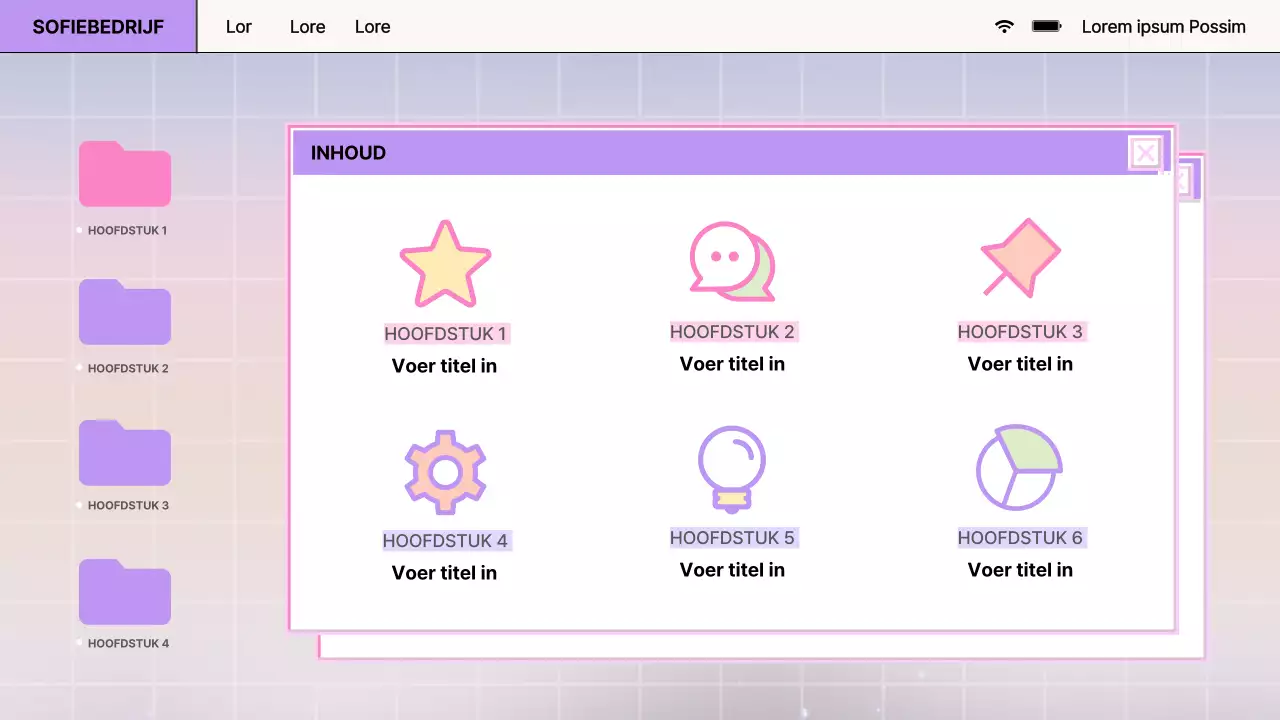Open the chat bubble icon above Hoofdstuk 2
The height and width of the screenshot is (720, 1280).
(x=732, y=260)
